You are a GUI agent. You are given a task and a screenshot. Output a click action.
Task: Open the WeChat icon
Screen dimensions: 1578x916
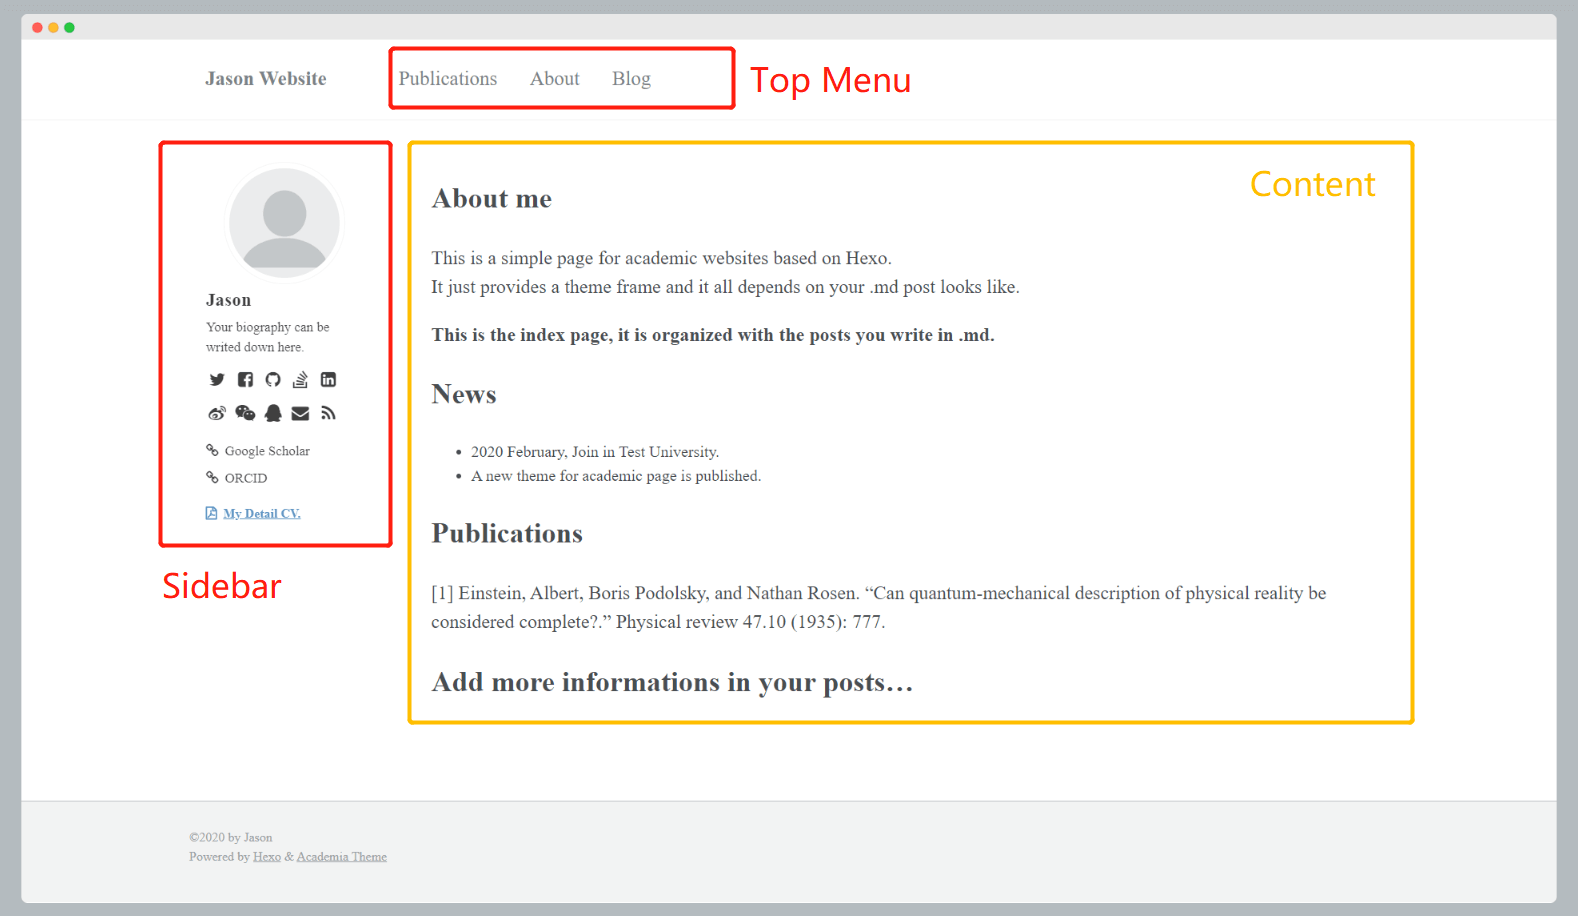[x=245, y=413]
